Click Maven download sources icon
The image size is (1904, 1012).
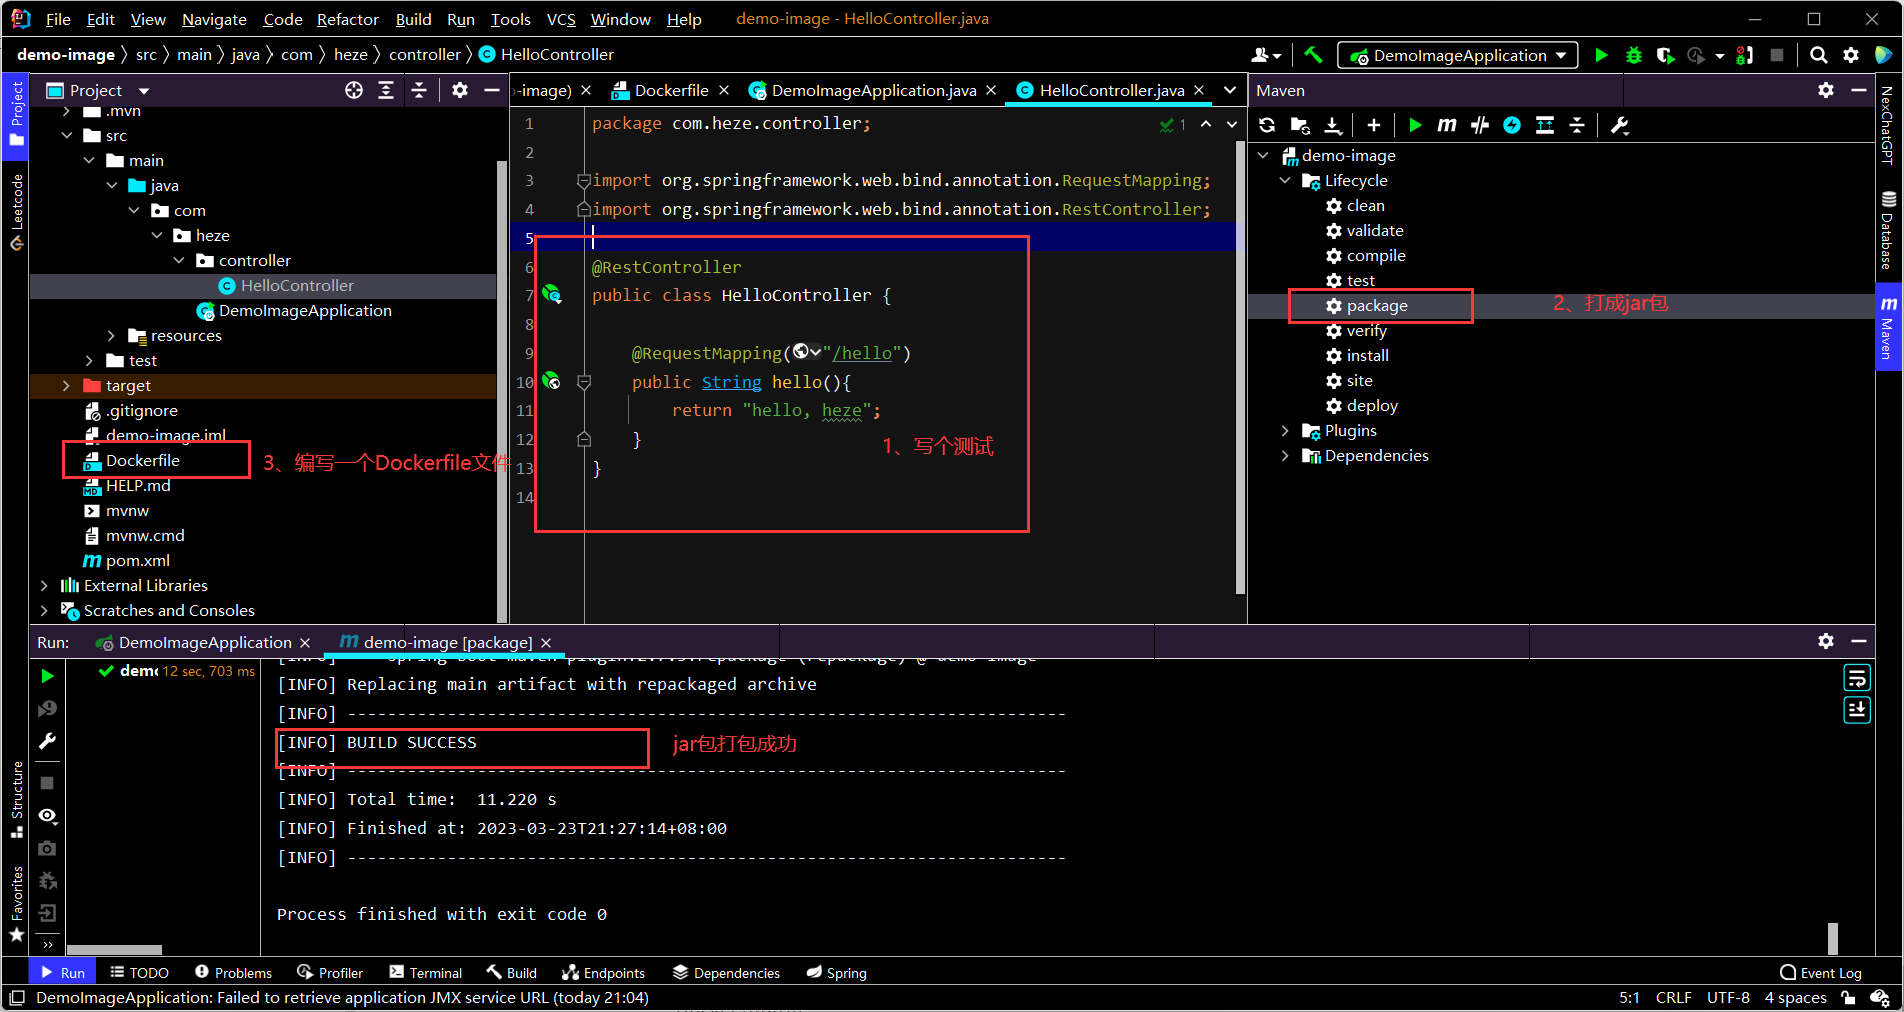click(x=1333, y=125)
